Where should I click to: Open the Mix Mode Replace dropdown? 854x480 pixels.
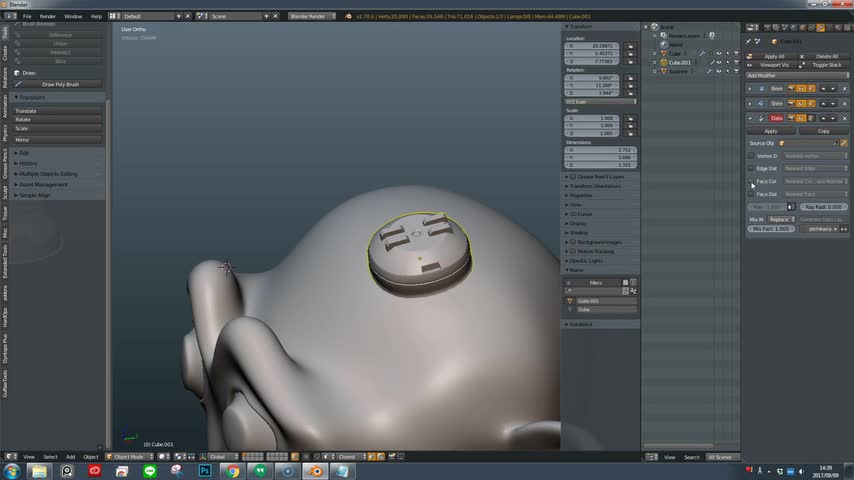[x=782, y=220]
